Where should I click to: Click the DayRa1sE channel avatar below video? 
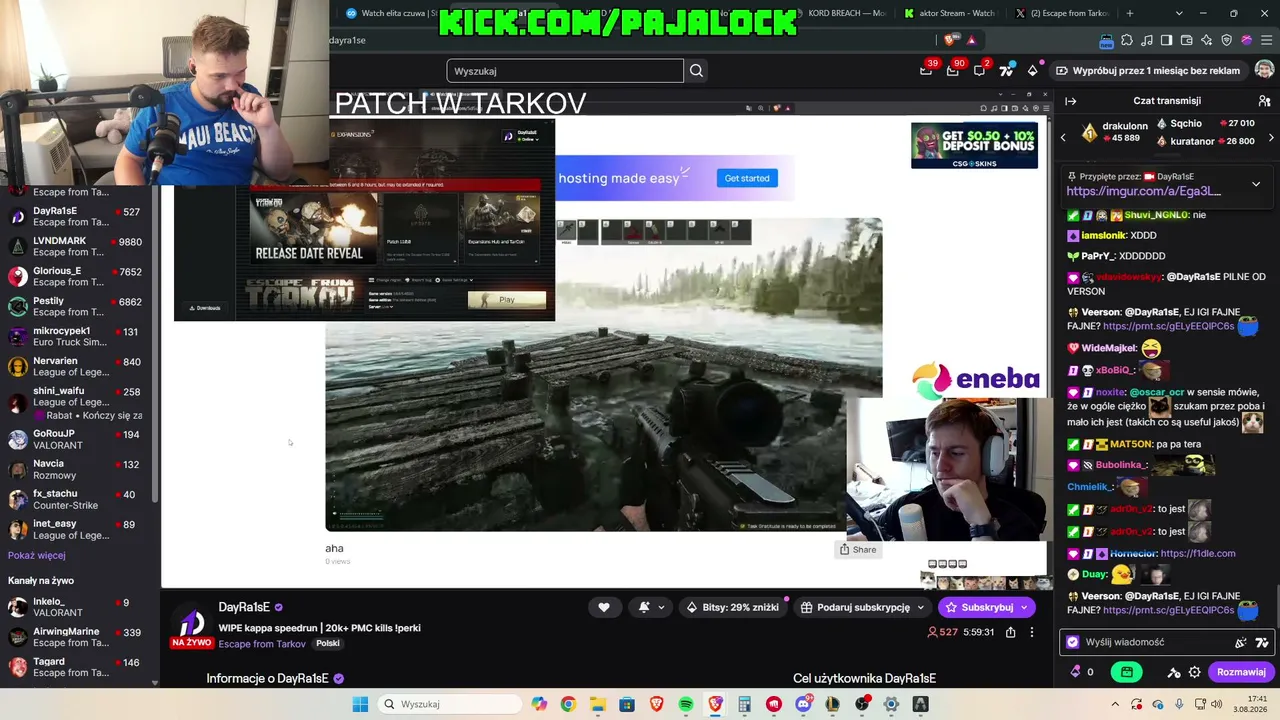[x=191, y=623]
